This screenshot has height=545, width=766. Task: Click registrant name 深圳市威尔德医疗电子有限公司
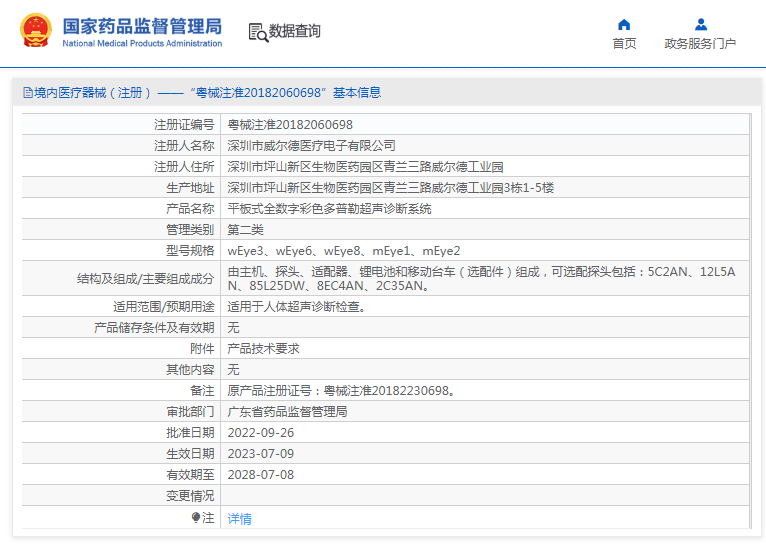pyautogui.click(x=311, y=146)
